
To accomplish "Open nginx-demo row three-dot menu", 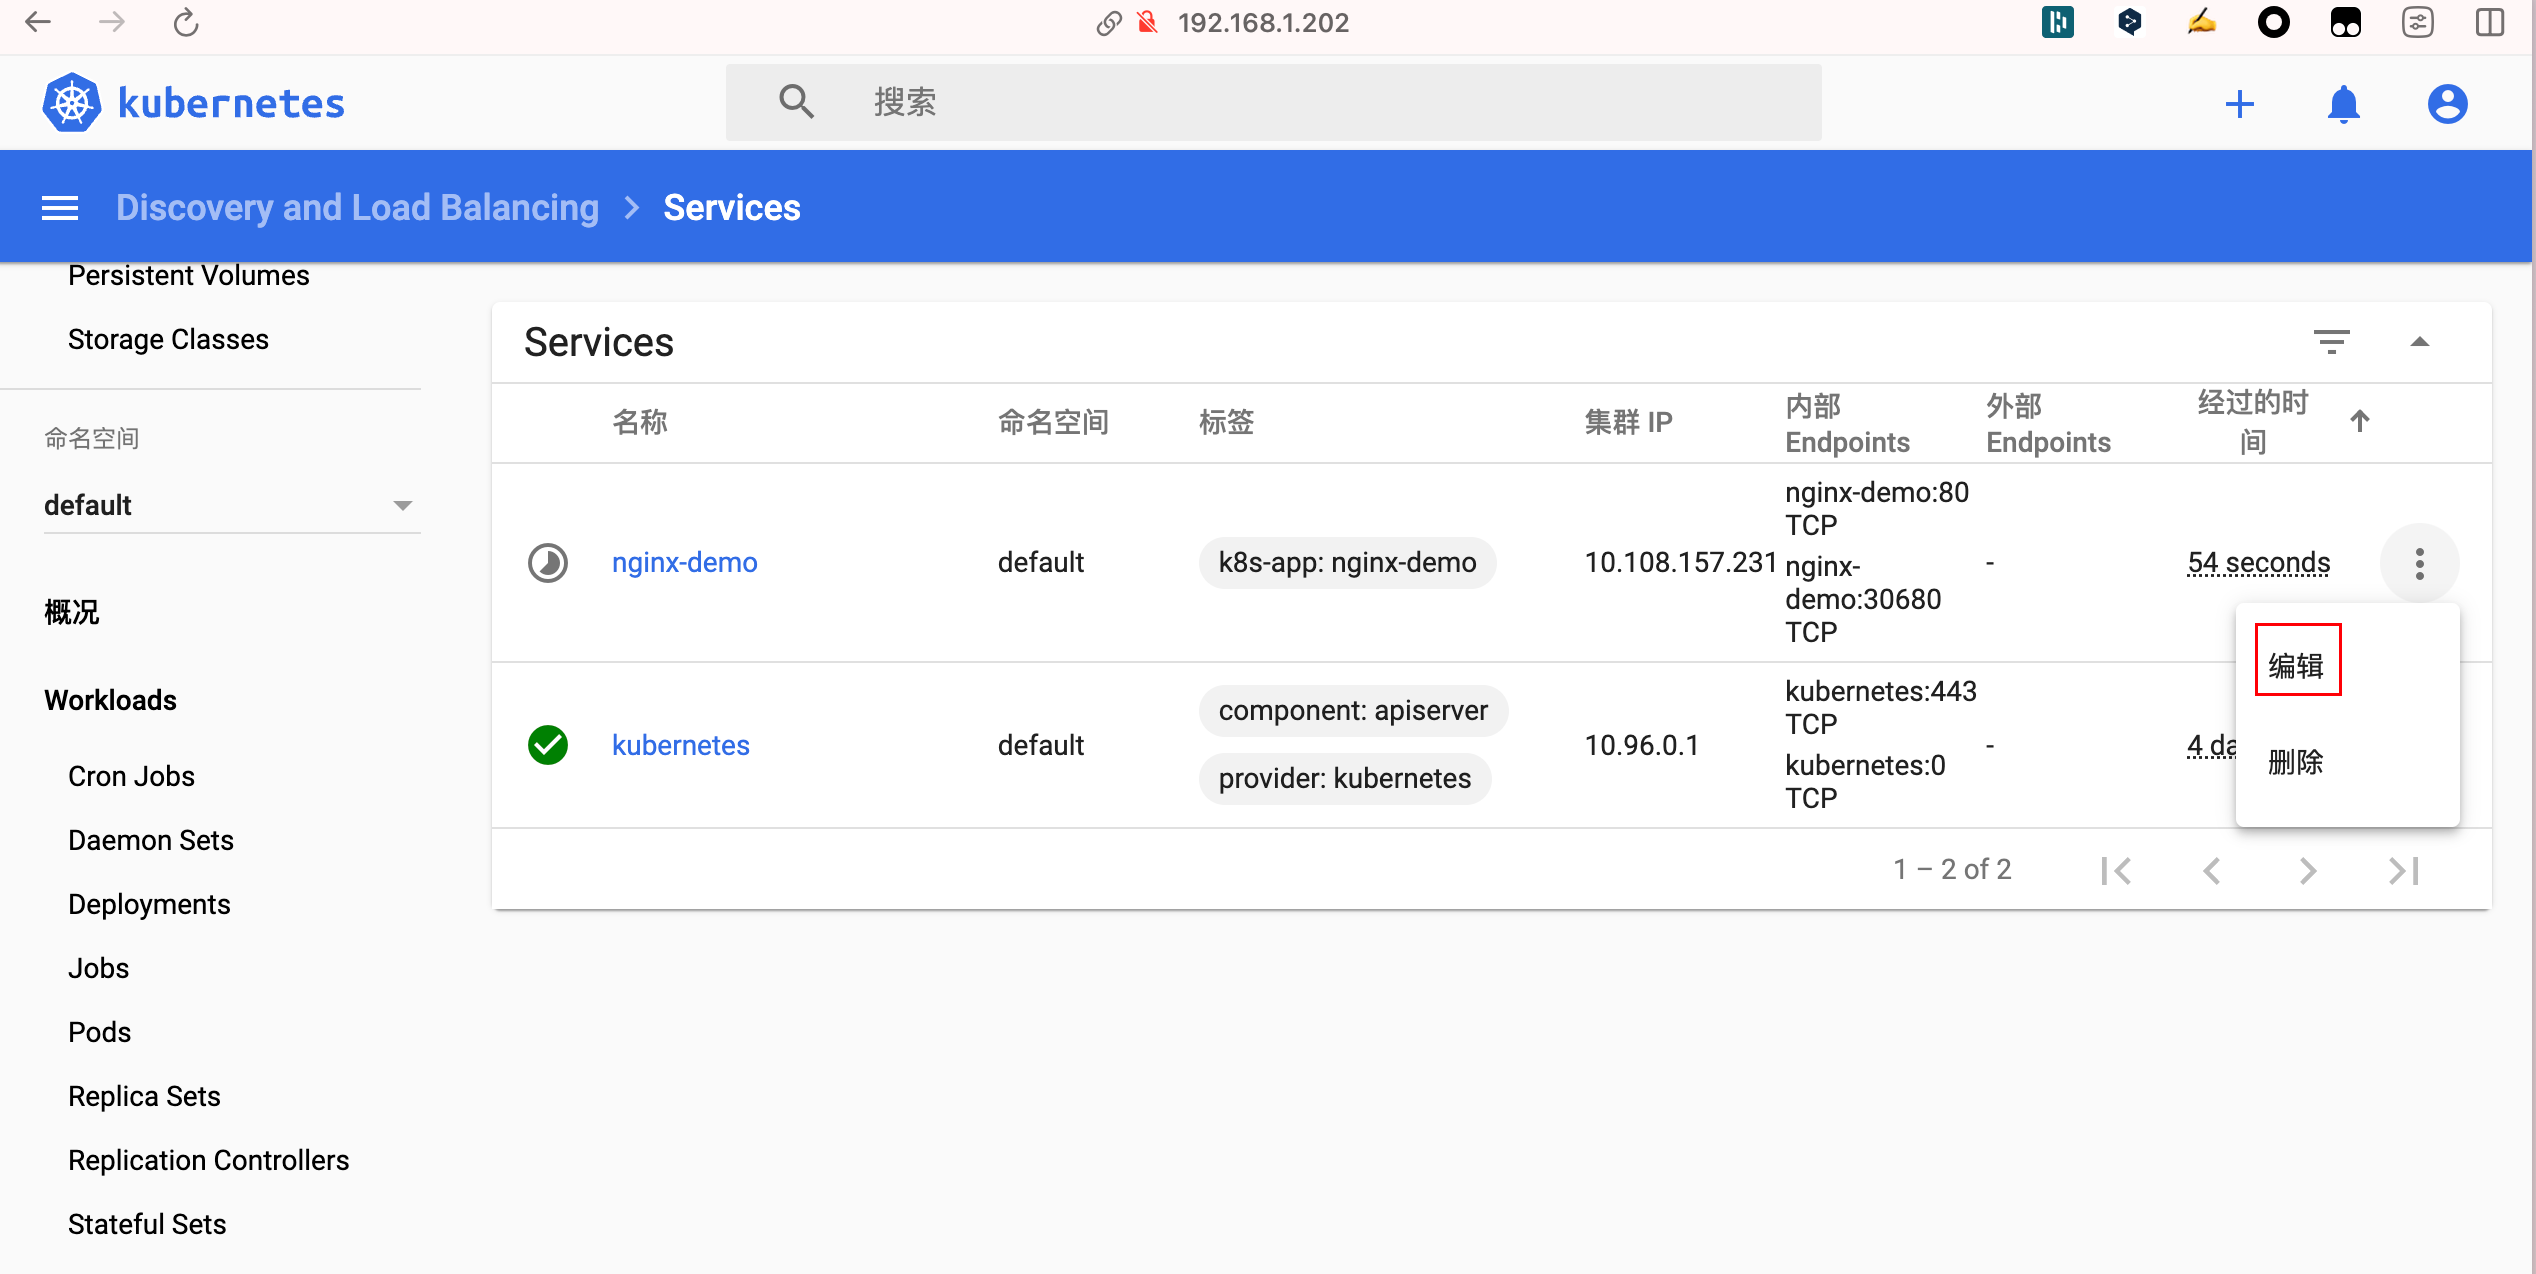I will coord(2419,564).
